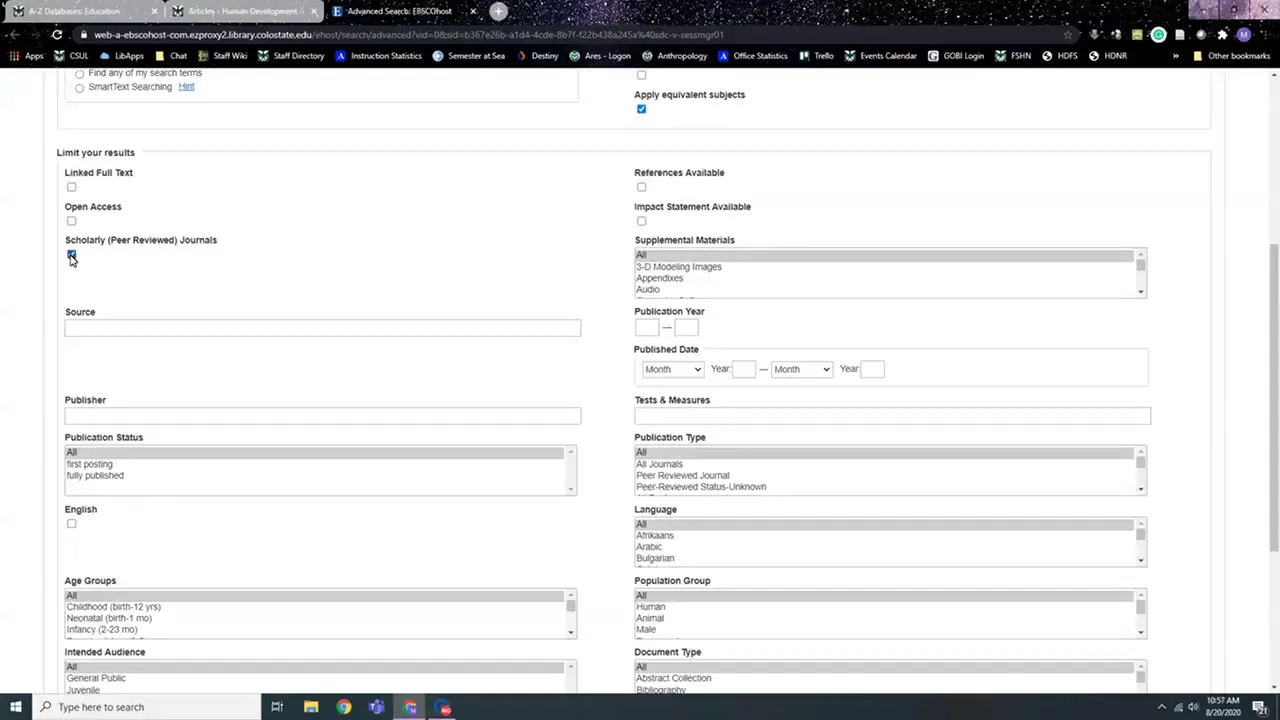Click Published Date start Year field
Image resolution: width=1280 pixels, height=720 pixels.
click(743, 369)
